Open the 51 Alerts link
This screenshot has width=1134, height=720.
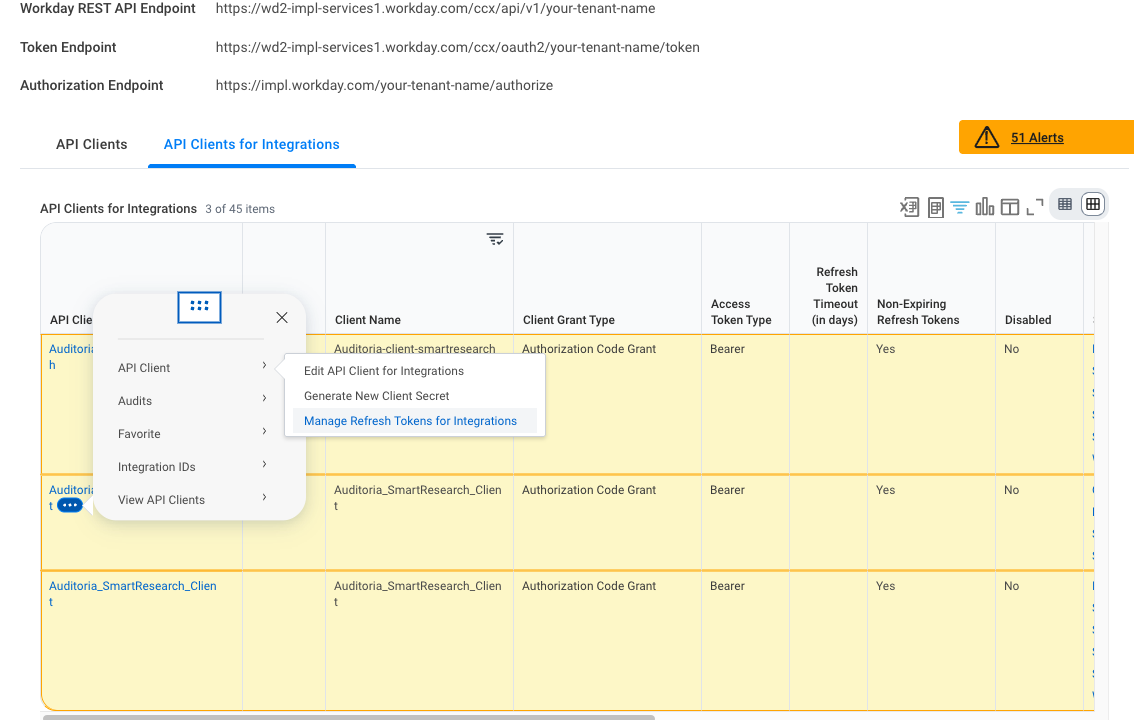point(1037,137)
